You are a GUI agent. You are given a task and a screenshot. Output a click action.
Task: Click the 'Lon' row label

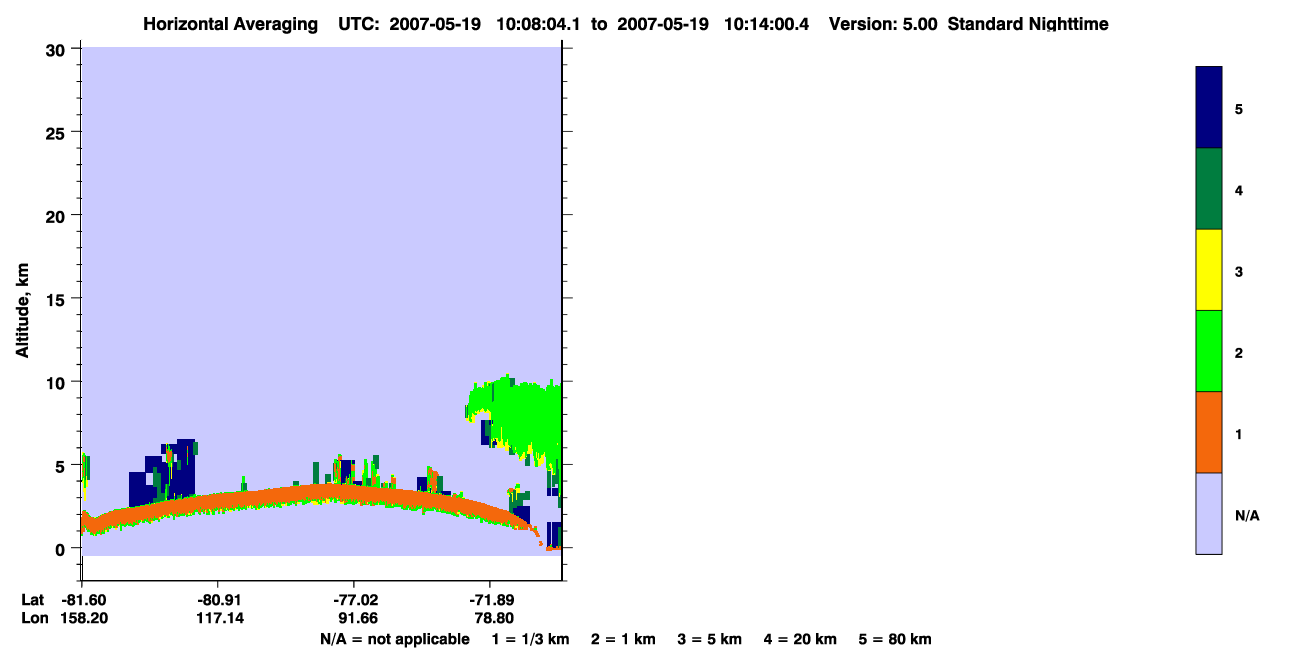tap(33, 618)
